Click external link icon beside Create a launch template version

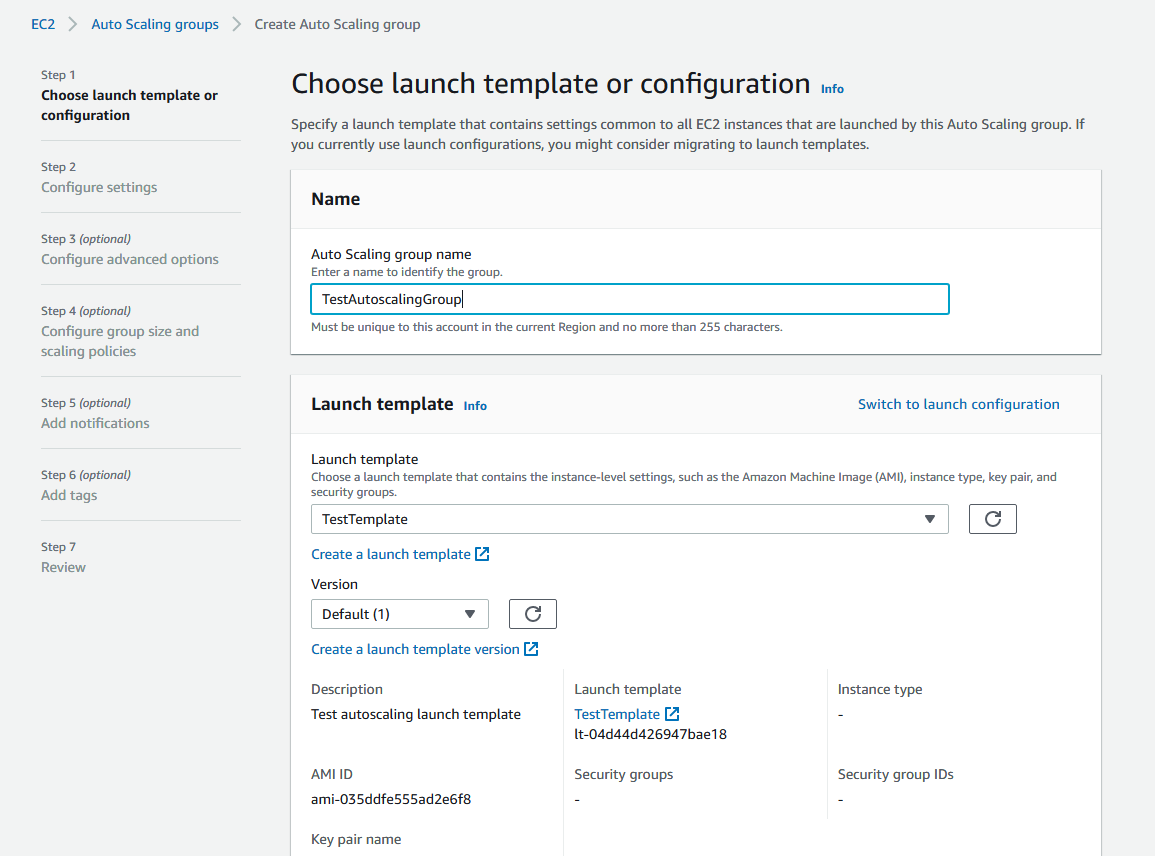tap(531, 649)
